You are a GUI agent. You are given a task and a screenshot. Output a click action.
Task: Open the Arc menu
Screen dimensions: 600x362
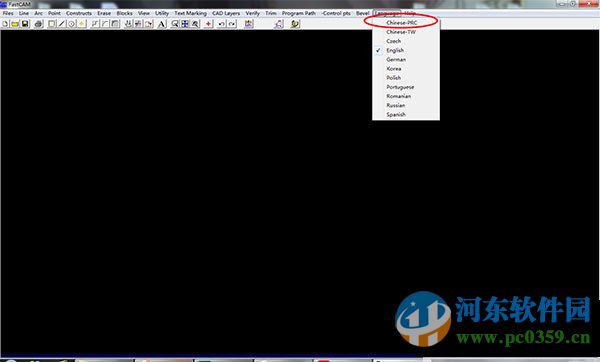tap(39, 13)
